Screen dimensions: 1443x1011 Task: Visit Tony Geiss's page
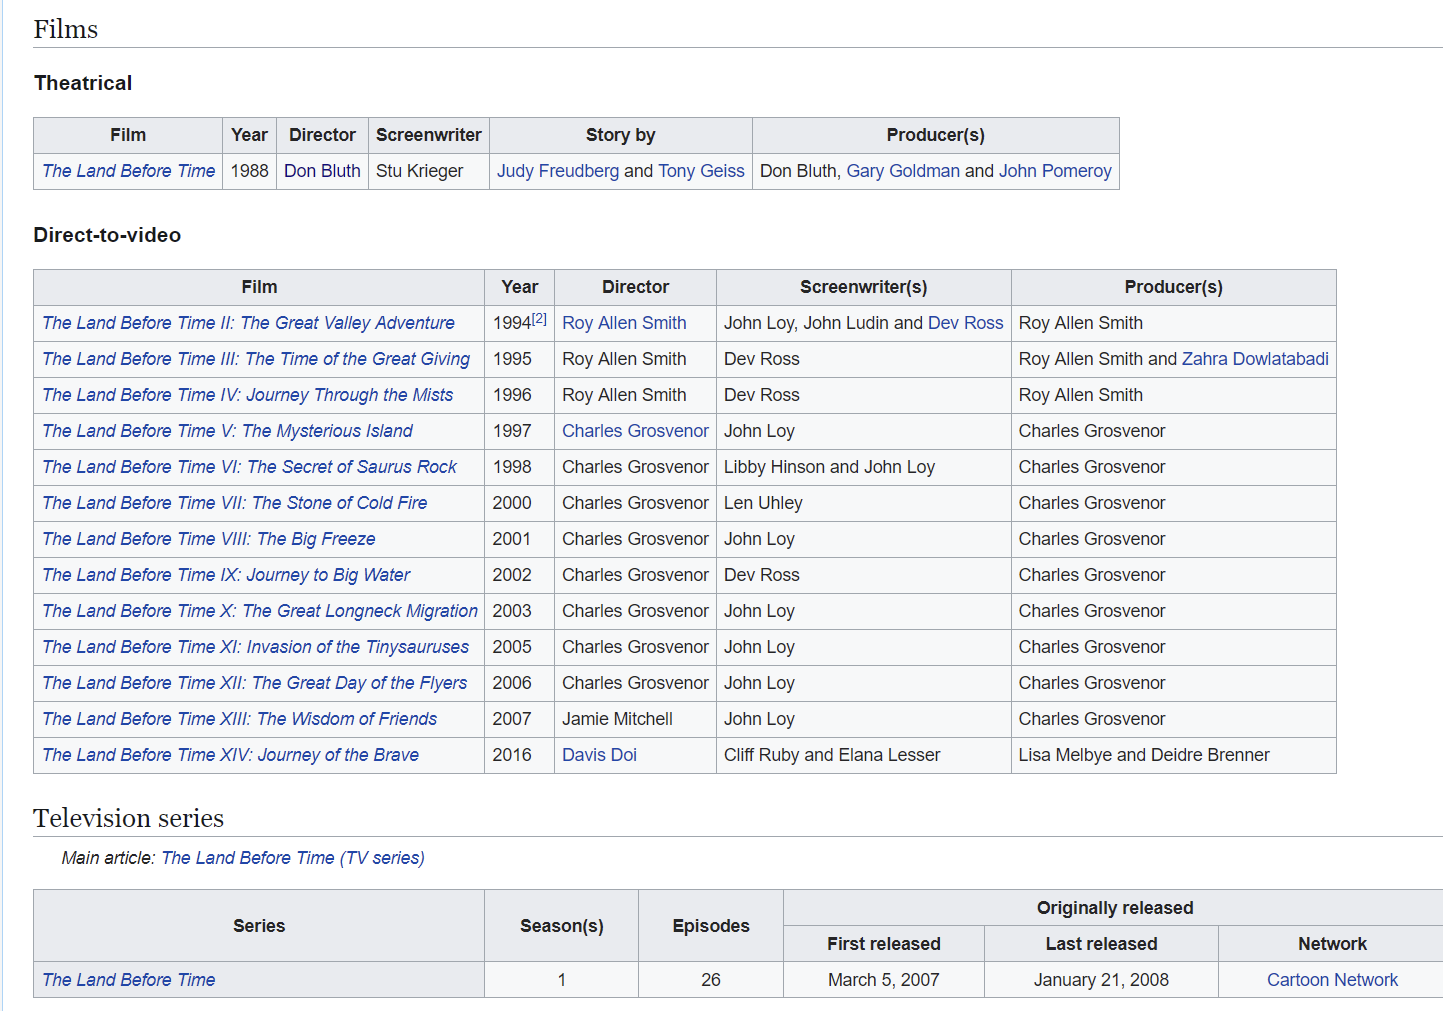coord(701,171)
